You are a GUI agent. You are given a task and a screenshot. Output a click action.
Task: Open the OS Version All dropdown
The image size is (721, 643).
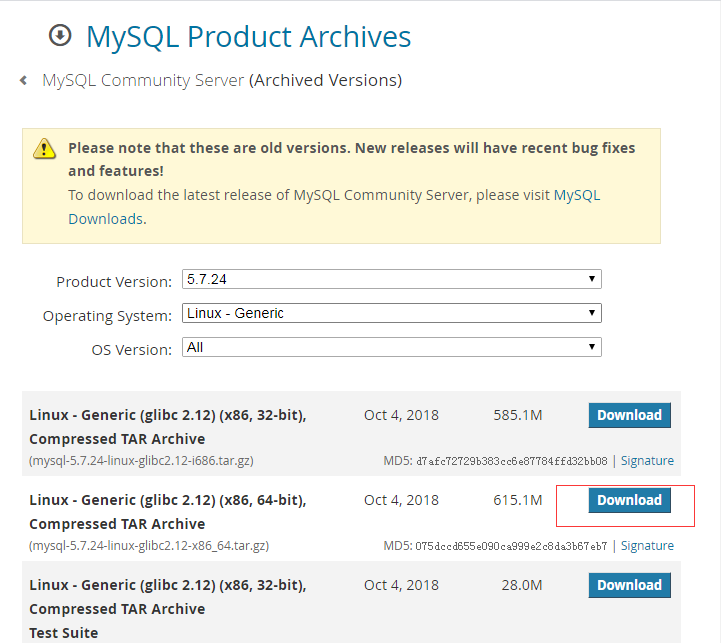point(392,347)
